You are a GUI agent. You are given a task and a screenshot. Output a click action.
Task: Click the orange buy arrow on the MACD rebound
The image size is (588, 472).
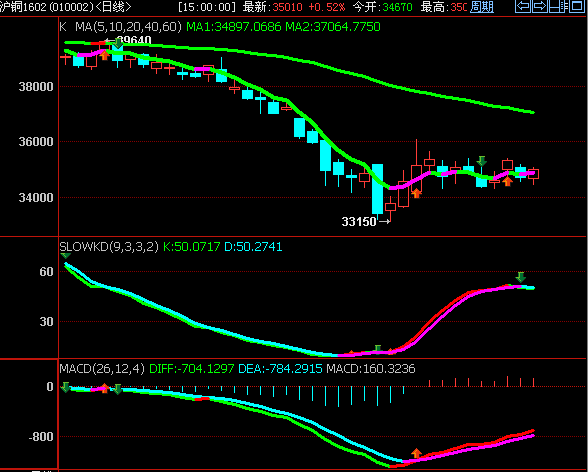(x=416, y=453)
